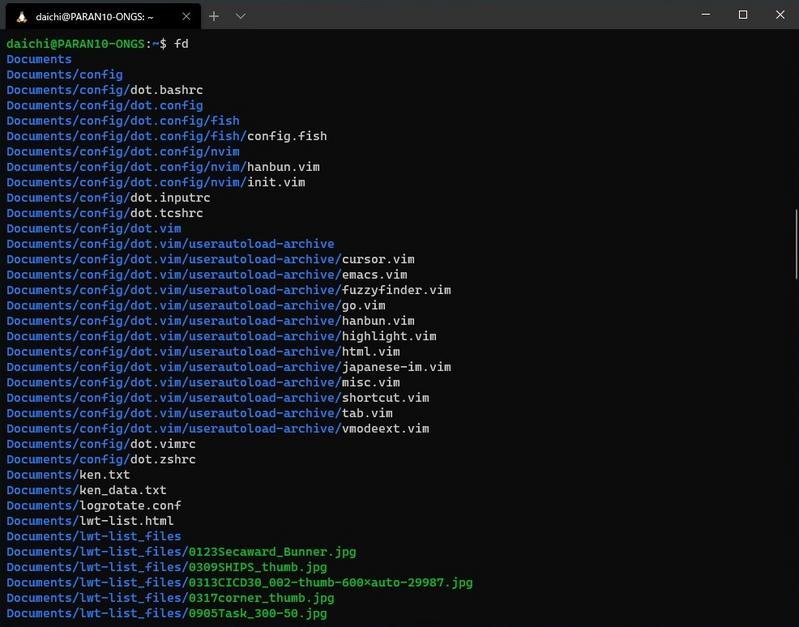Click '0313CICD30_002-thumb-600xauto-29987.jpg' file name

[x=331, y=583]
